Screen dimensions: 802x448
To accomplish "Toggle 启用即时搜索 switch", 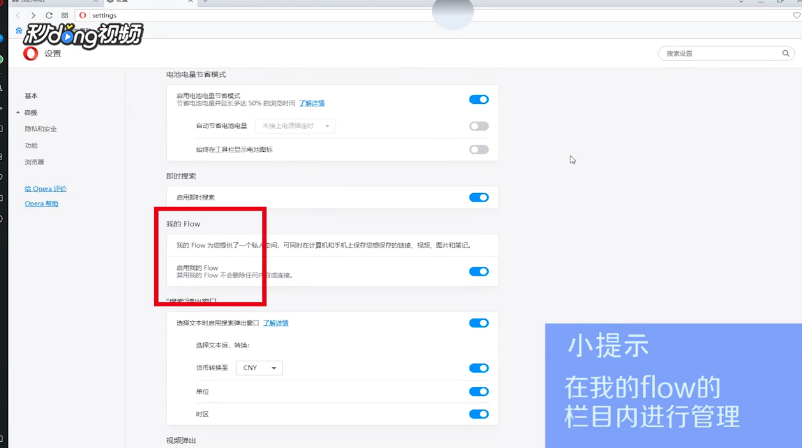I will click(479, 197).
